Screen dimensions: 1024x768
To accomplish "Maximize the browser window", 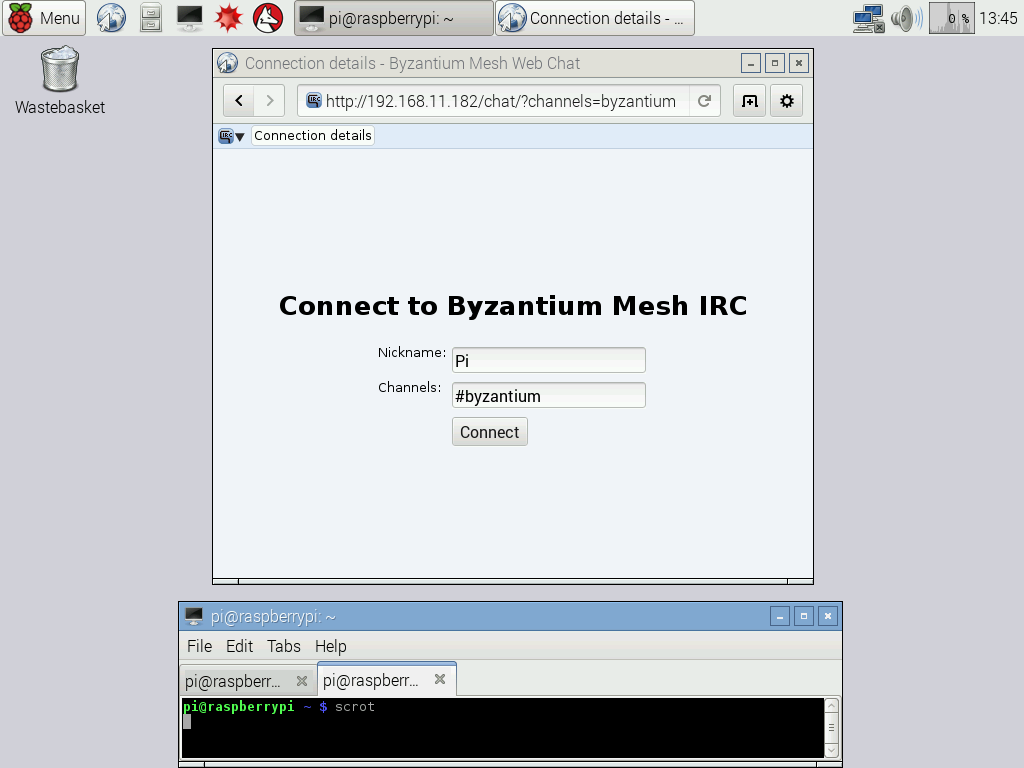I will pyautogui.click(x=775, y=63).
